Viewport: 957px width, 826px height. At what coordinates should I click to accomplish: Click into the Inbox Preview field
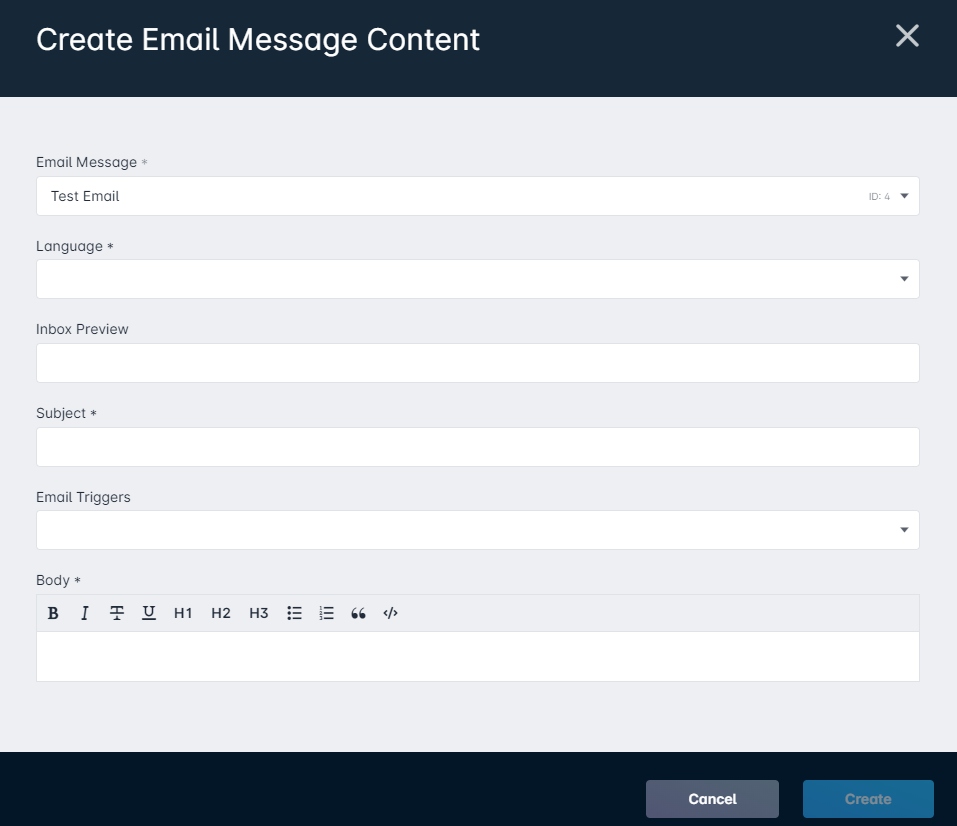pos(478,363)
